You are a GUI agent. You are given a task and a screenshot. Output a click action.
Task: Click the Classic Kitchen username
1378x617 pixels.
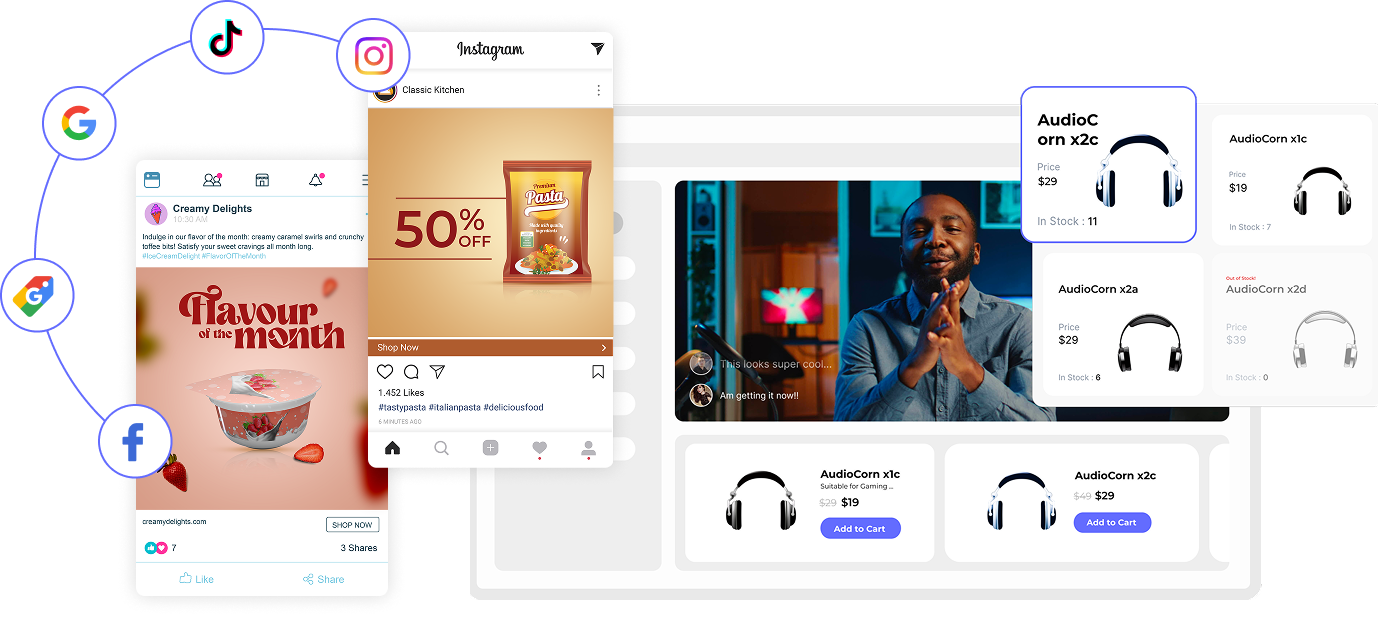433,90
